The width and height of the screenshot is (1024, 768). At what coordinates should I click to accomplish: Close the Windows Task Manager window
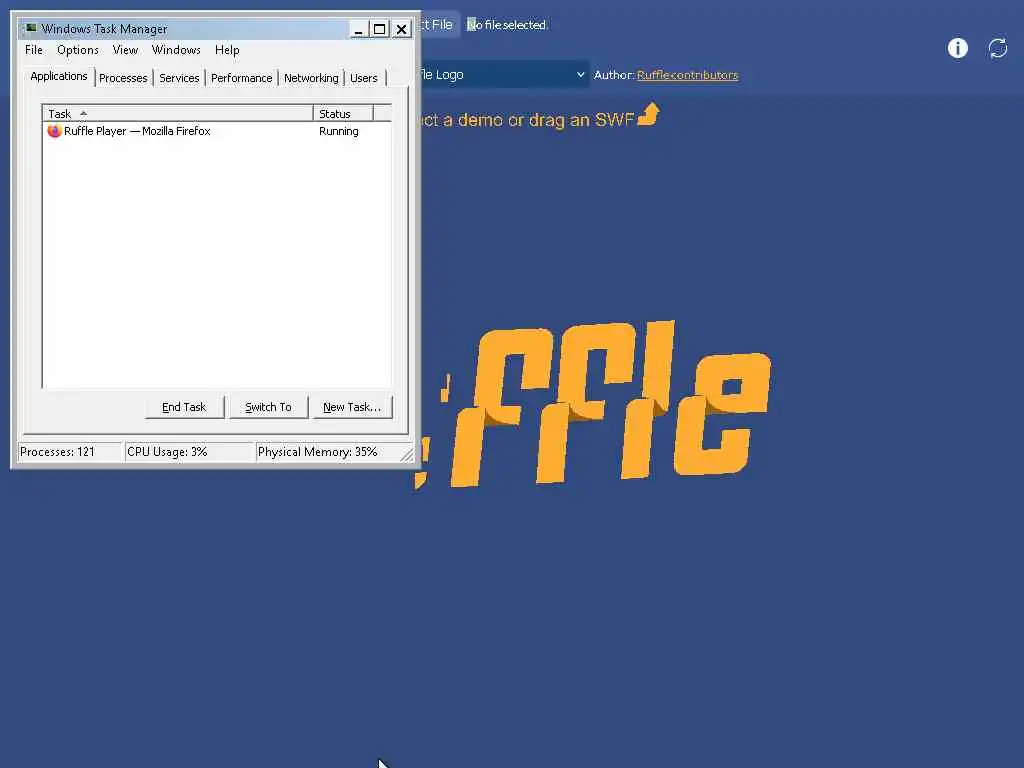pyautogui.click(x=402, y=29)
